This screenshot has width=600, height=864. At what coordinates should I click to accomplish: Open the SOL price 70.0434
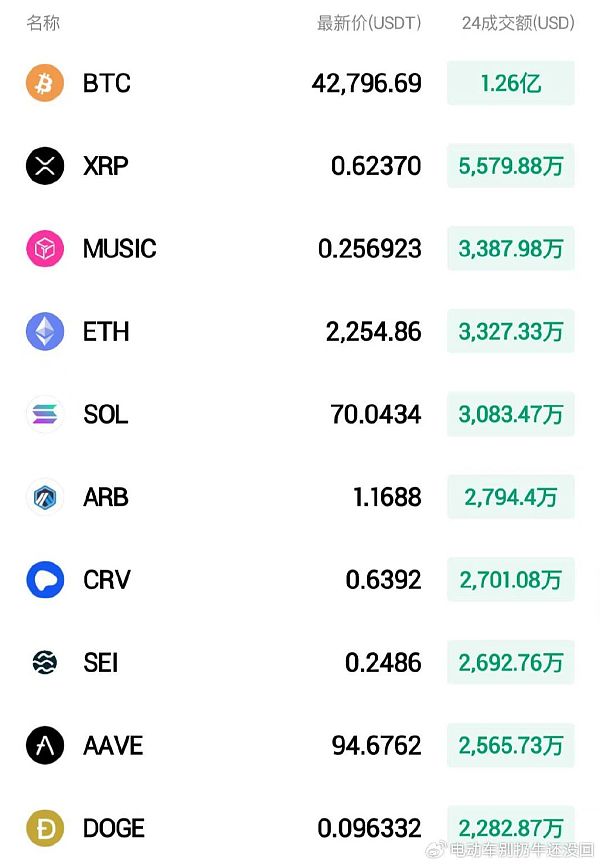click(x=375, y=414)
